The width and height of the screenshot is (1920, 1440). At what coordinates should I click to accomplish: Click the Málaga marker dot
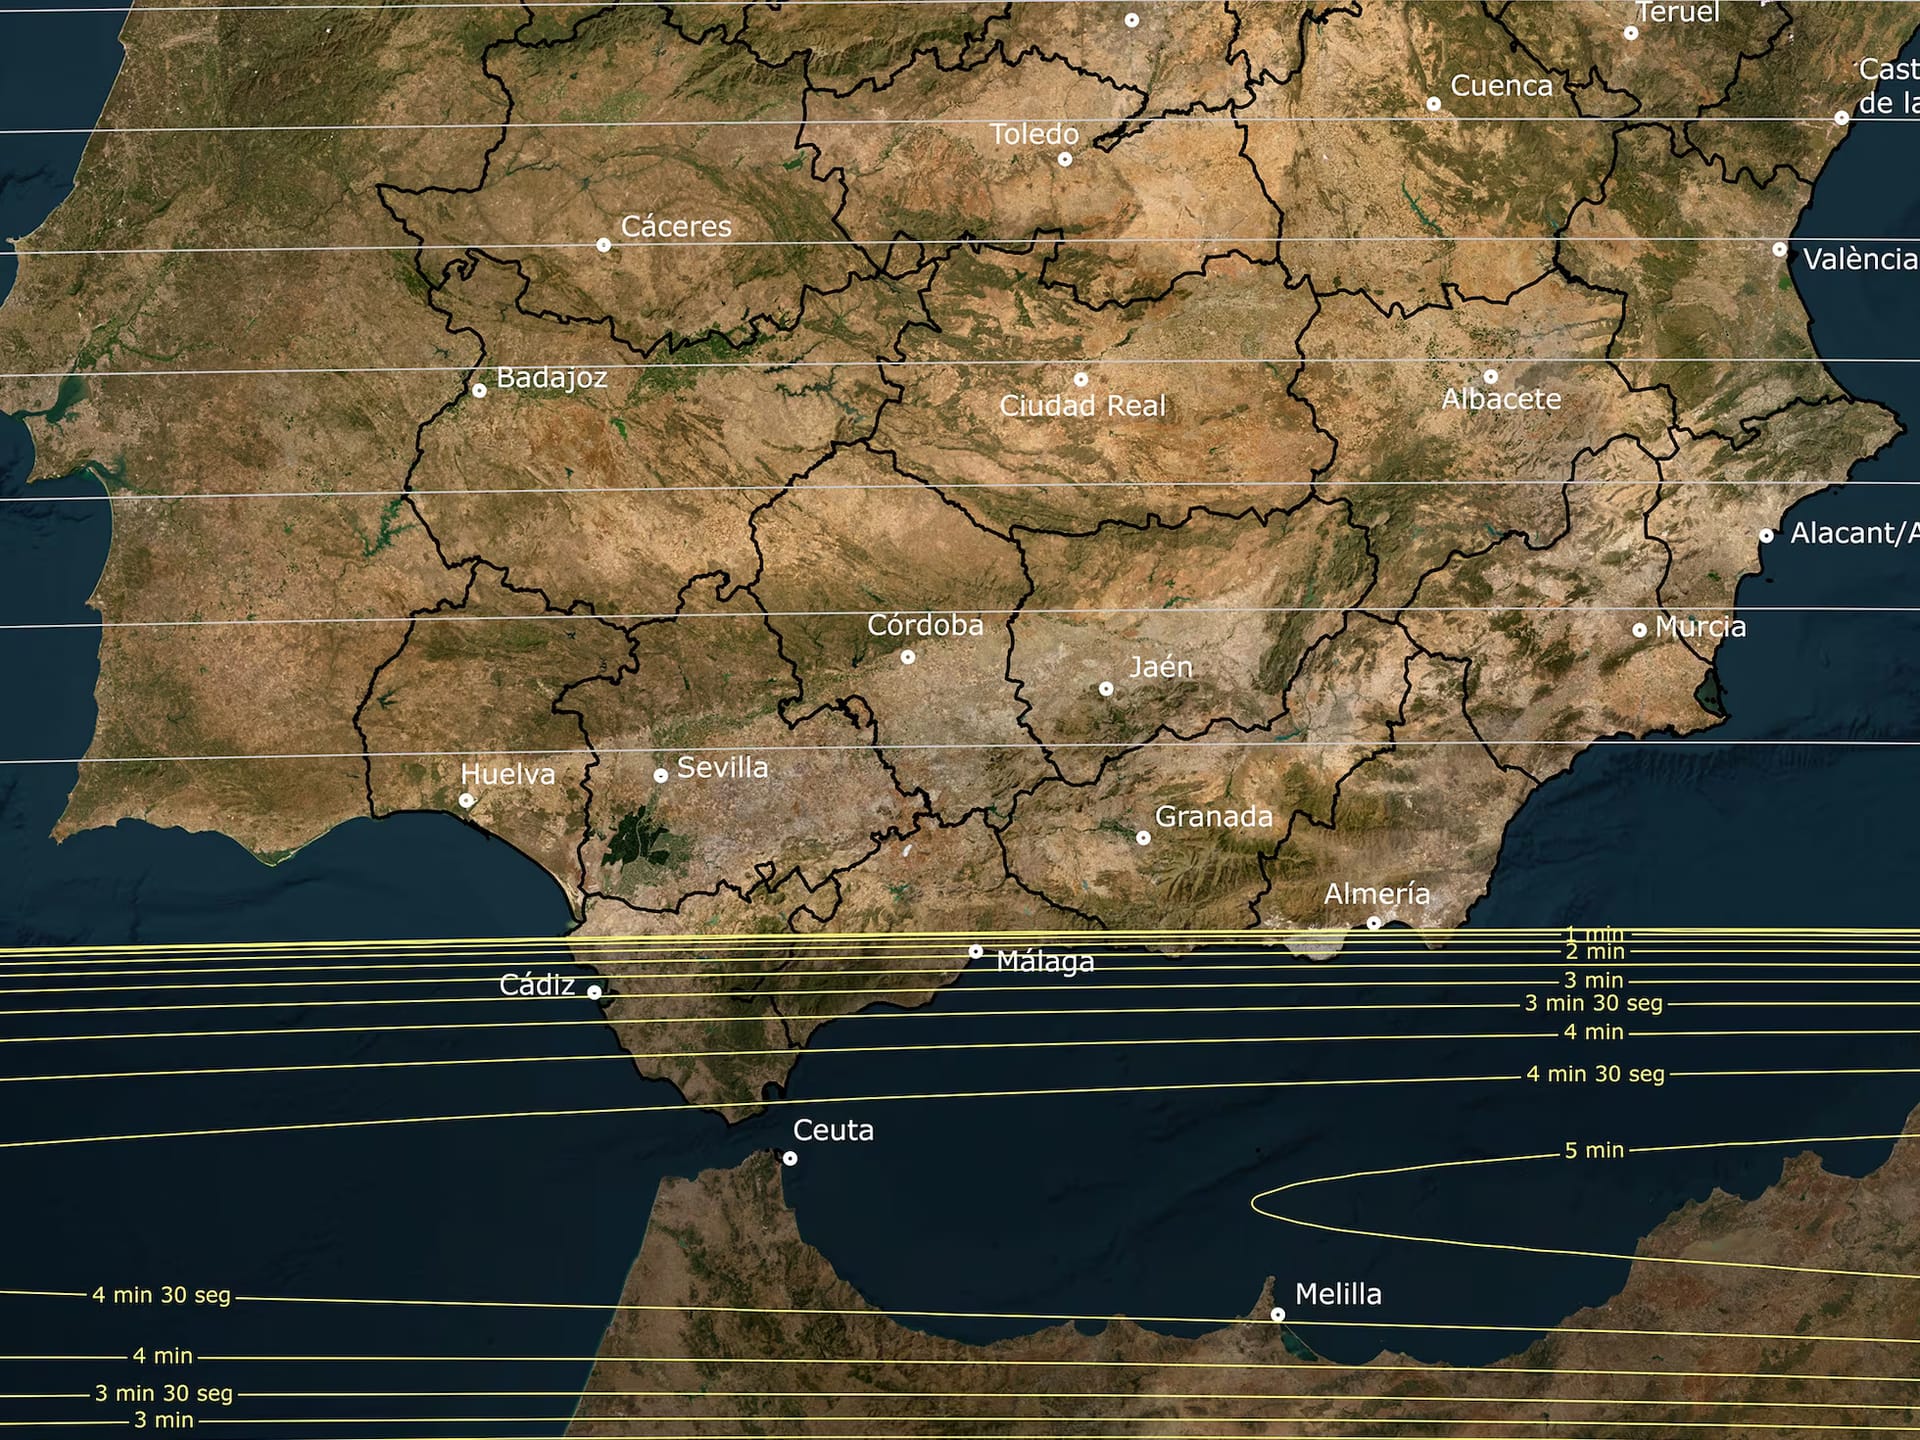click(976, 952)
